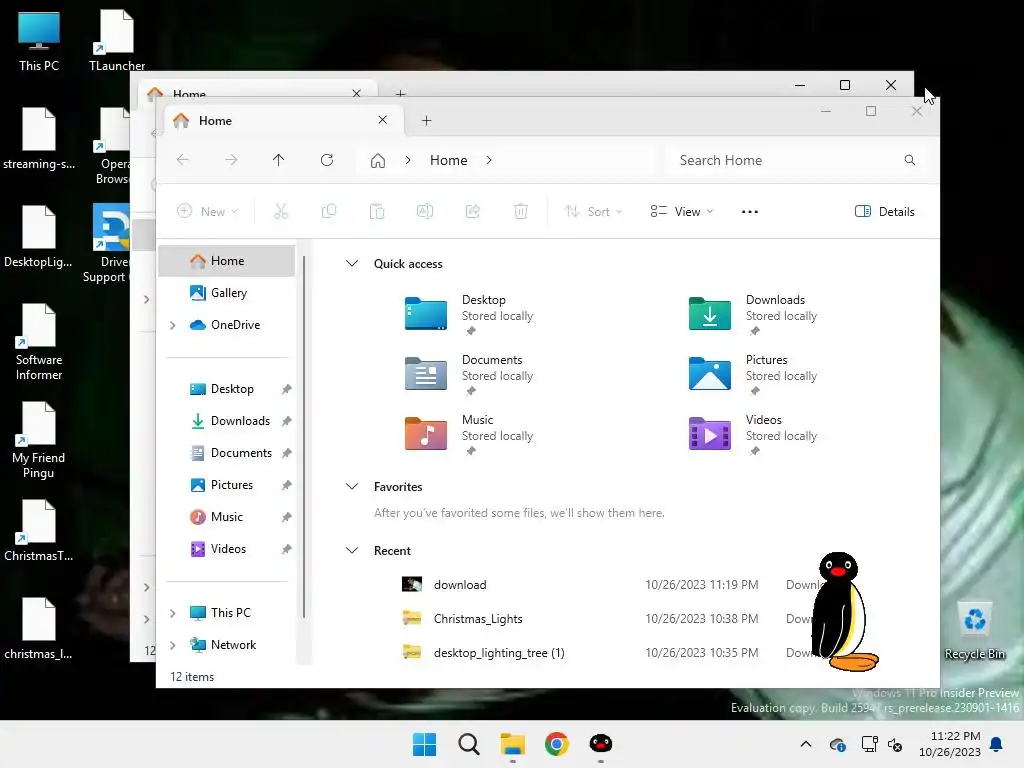The height and width of the screenshot is (768, 1024).
Task: Open the three-dot See more menu
Action: (750, 212)
